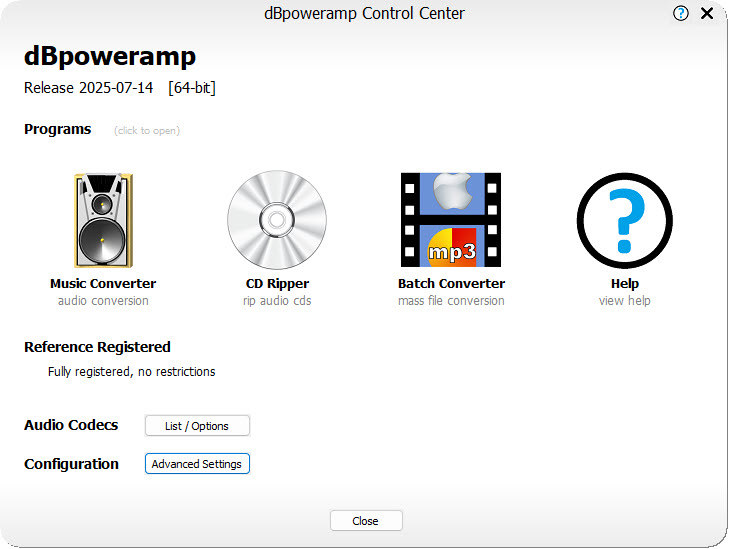Click the 'rip audio cds' subtitle
729x549 pixels.
point(277,301)
